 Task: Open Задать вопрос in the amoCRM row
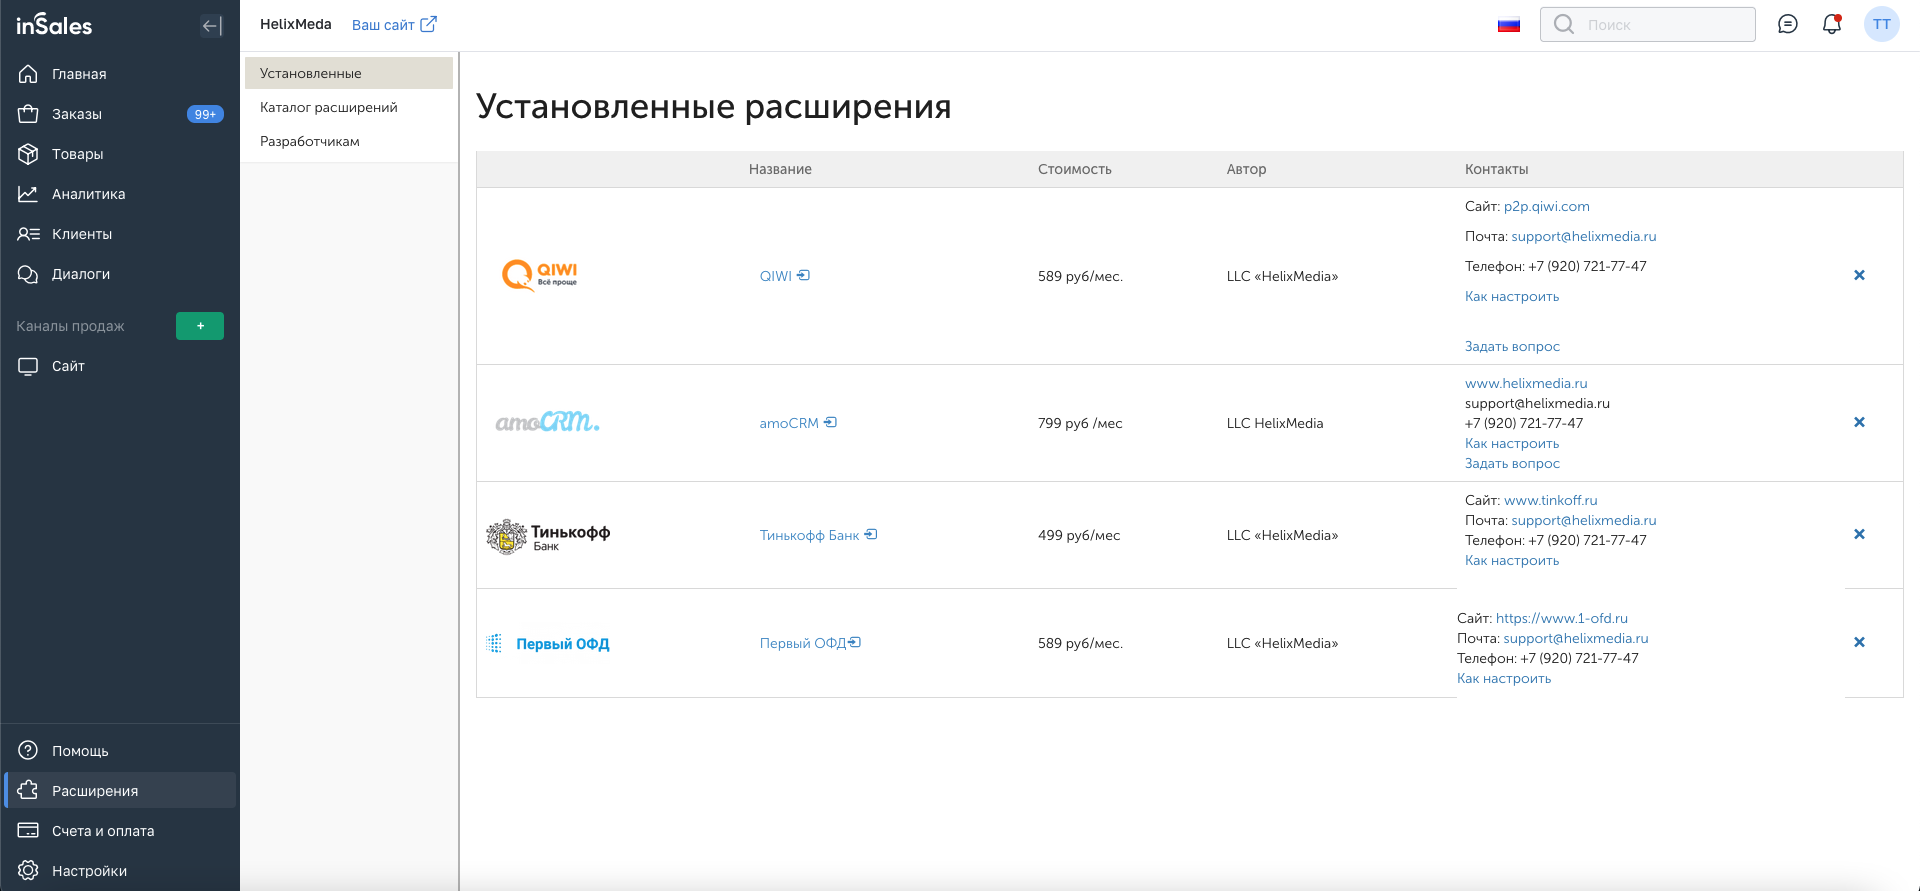1512,463
